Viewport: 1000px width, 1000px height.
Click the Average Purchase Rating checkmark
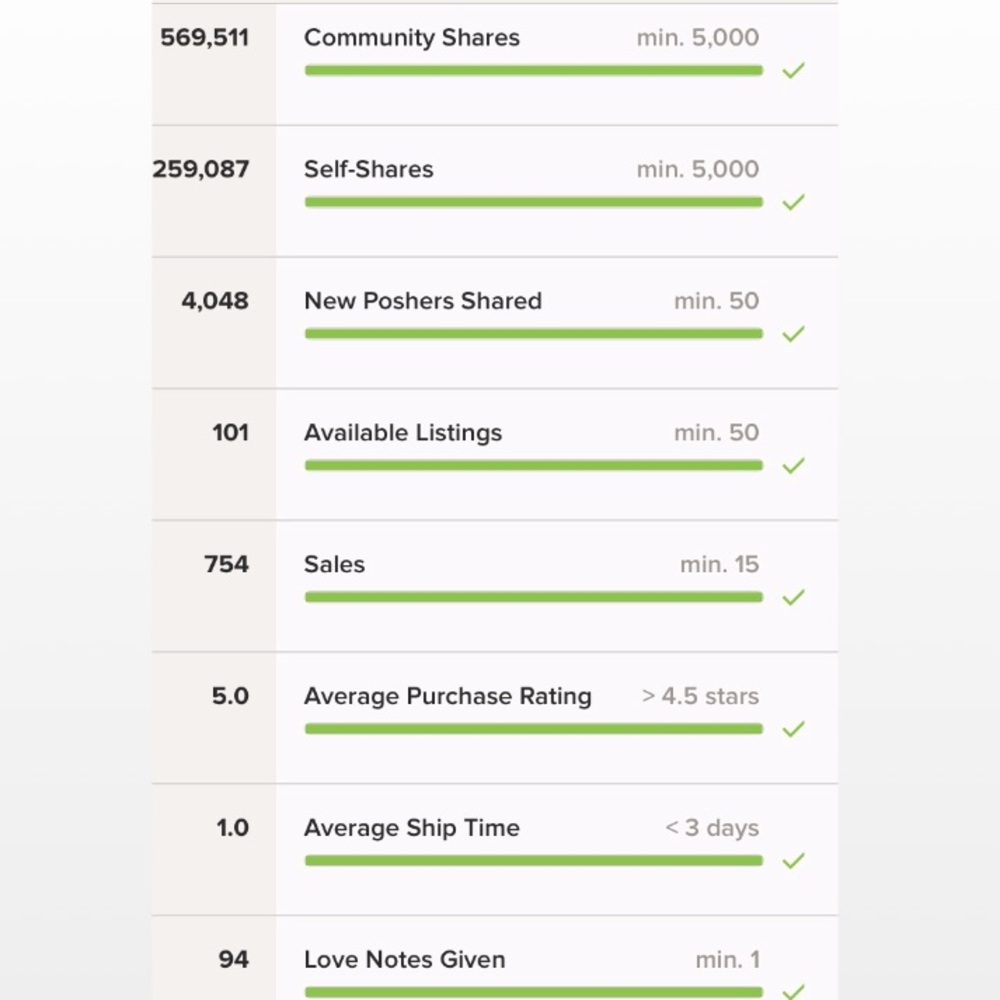pyautogui.click(x=793, y=729)
